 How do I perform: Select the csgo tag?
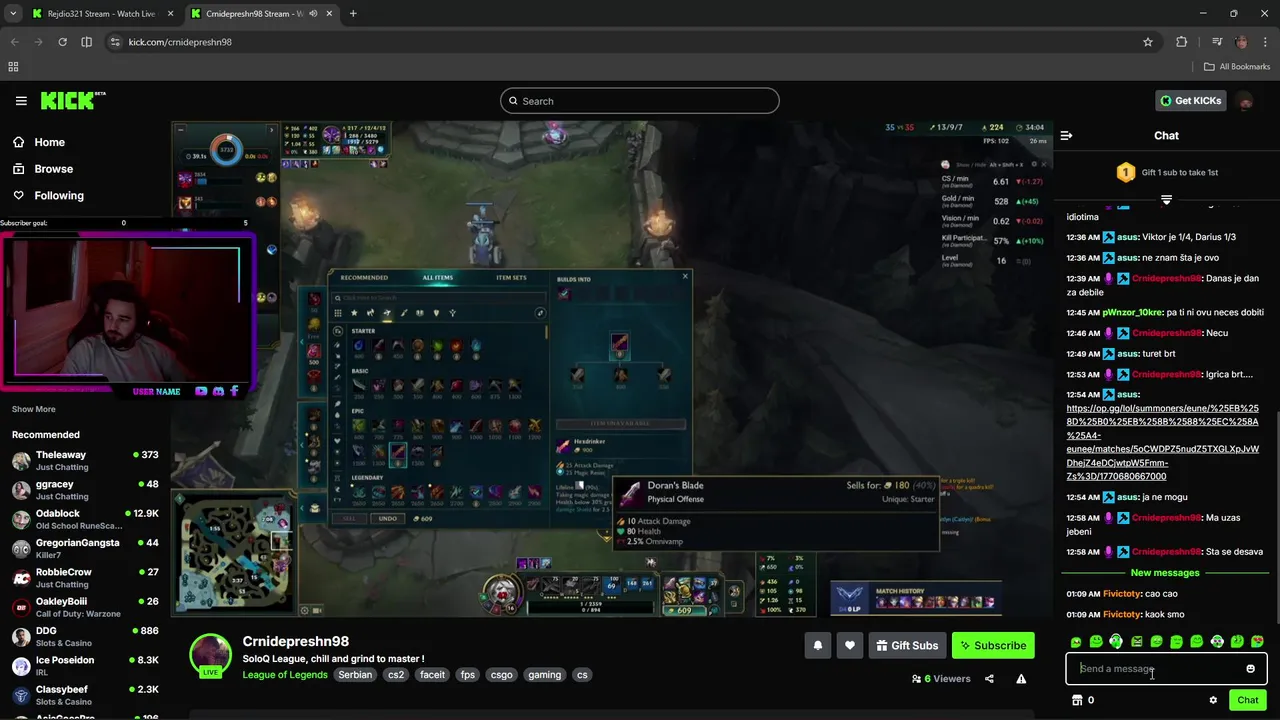(x=501, y=675)
